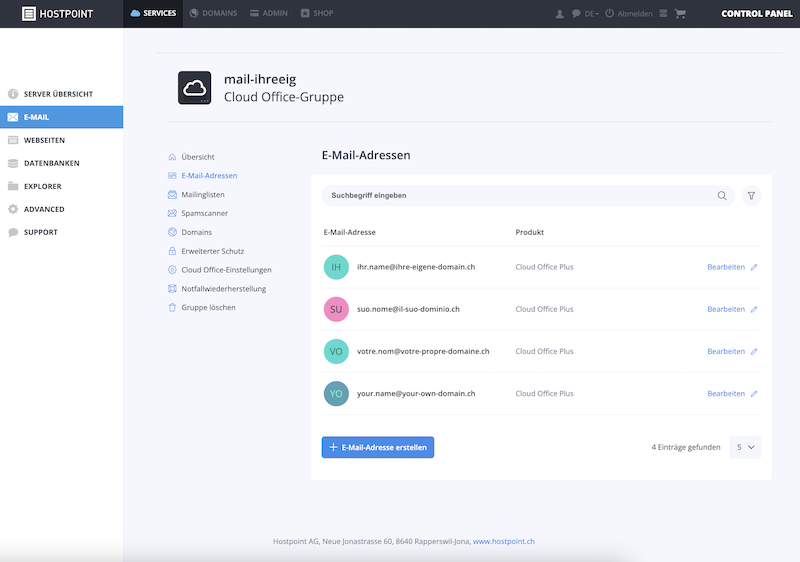800x562 pixels.
Task: Go to Übersicht in the submenu
Action: pos(191,157)
